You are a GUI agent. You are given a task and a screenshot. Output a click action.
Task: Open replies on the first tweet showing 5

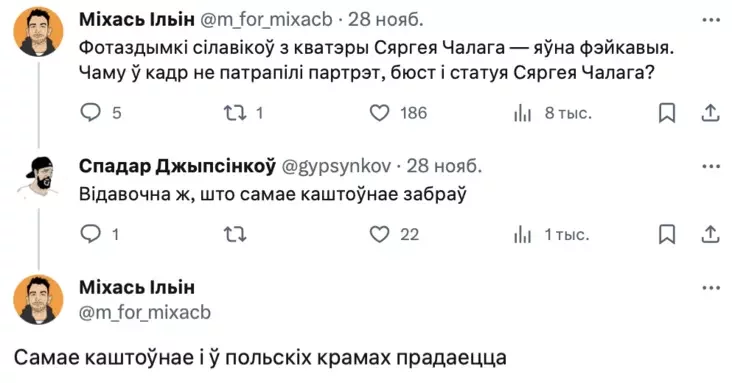point(91,113)
